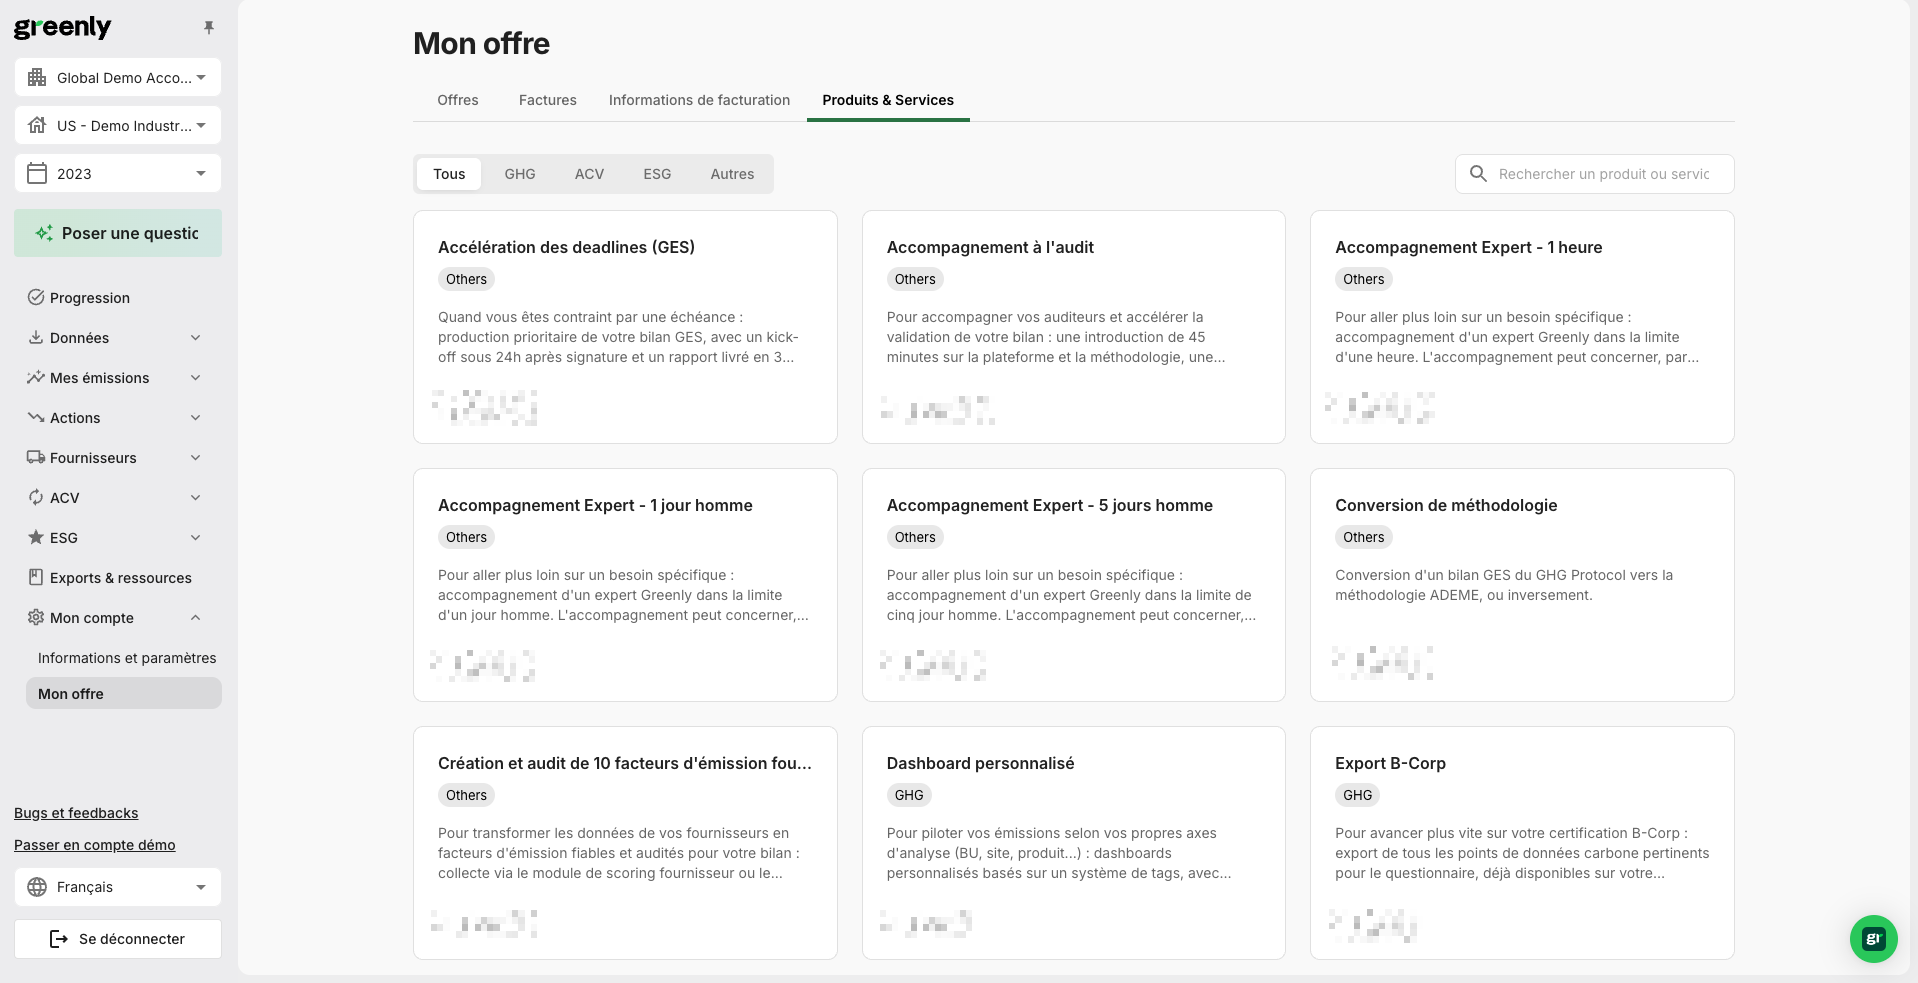Open the Bugs et feedbacks link
Screen dimensions: 1918x983
tap(76, 813)
